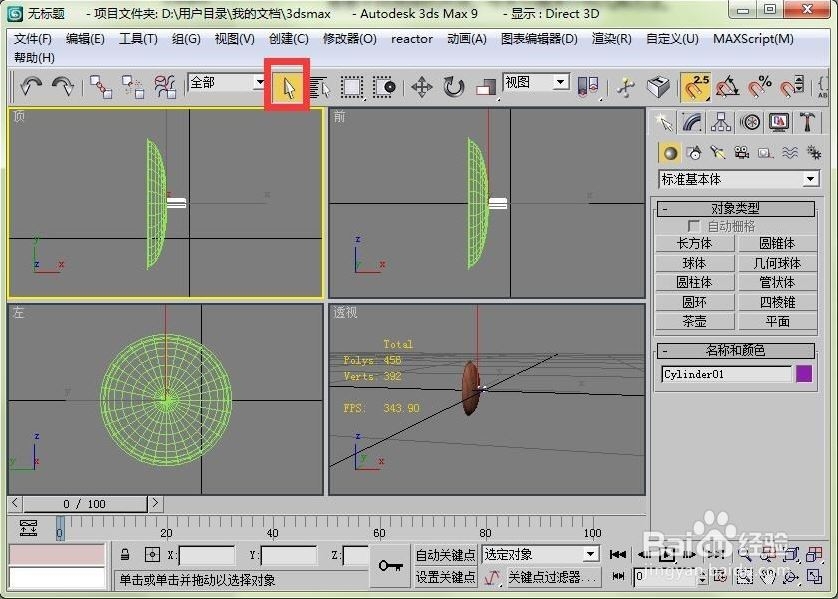Screen dimensions: 838x599
Task: Open the 帮助(H) menu
Action: tap(34, 58)
